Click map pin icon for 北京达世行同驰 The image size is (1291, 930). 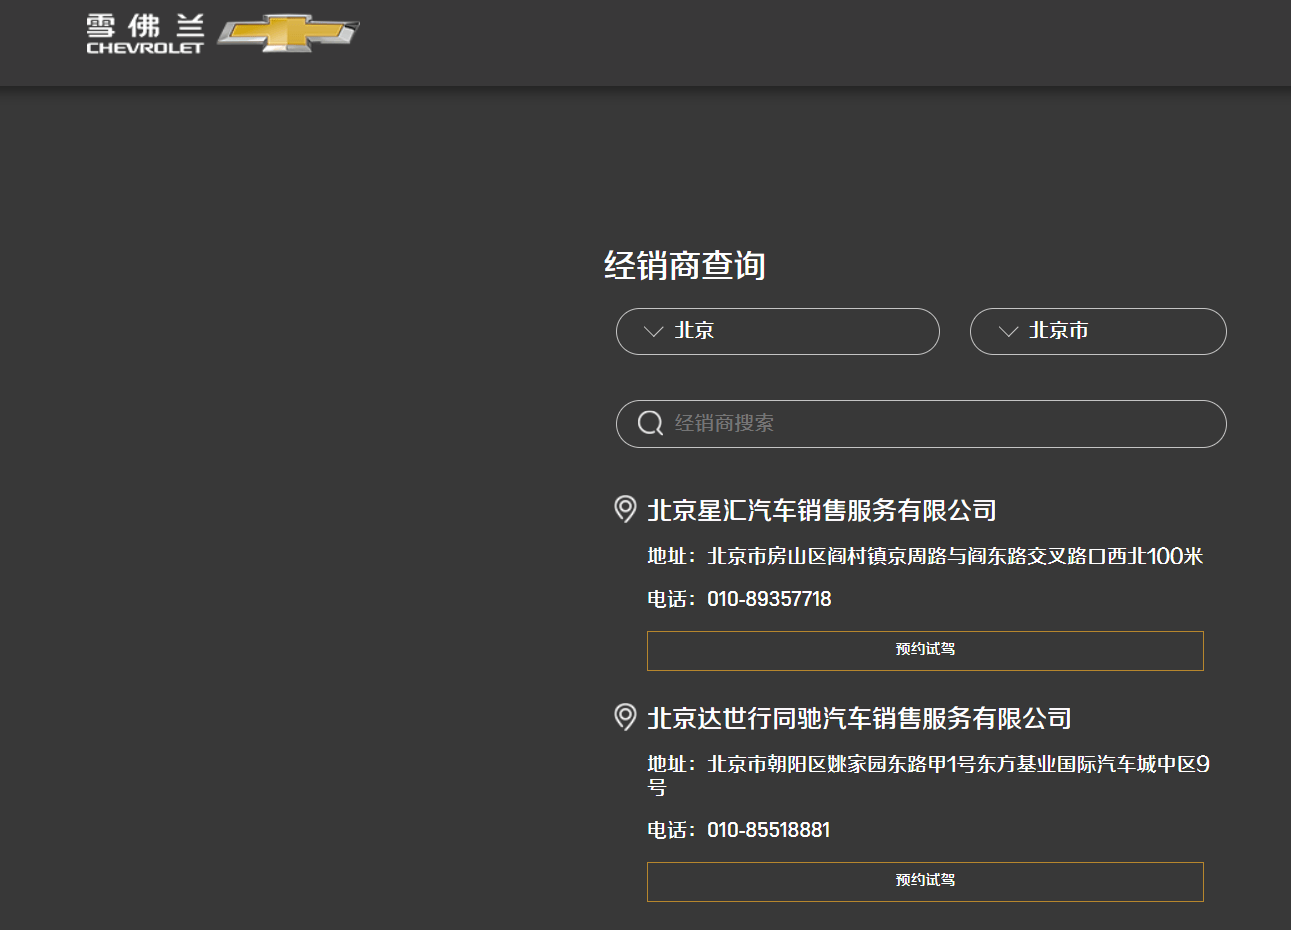pyautogui.click(x=625, y=717)
